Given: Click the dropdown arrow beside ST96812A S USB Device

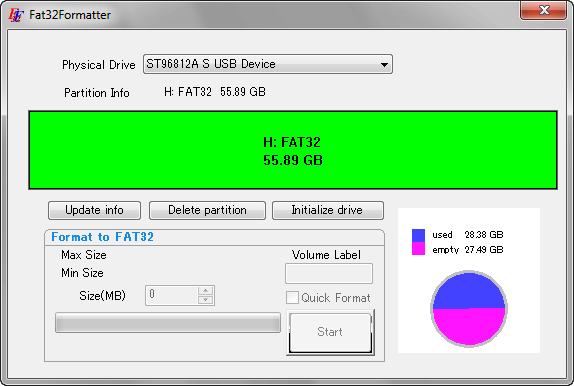Looking at the screenshot, I should click(384, 64).
